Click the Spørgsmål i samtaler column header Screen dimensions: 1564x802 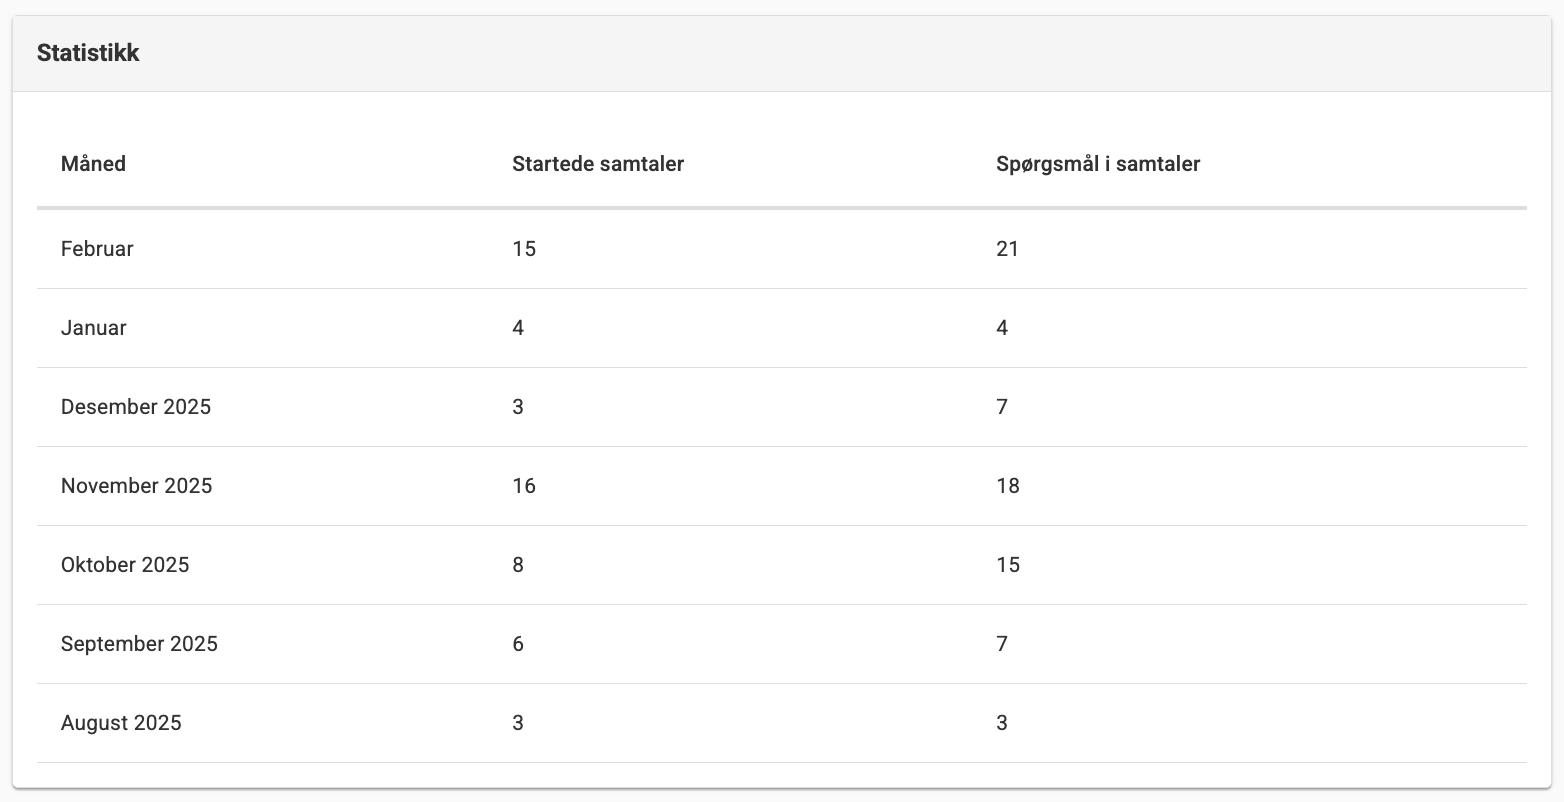click(x=1098, y=164)
